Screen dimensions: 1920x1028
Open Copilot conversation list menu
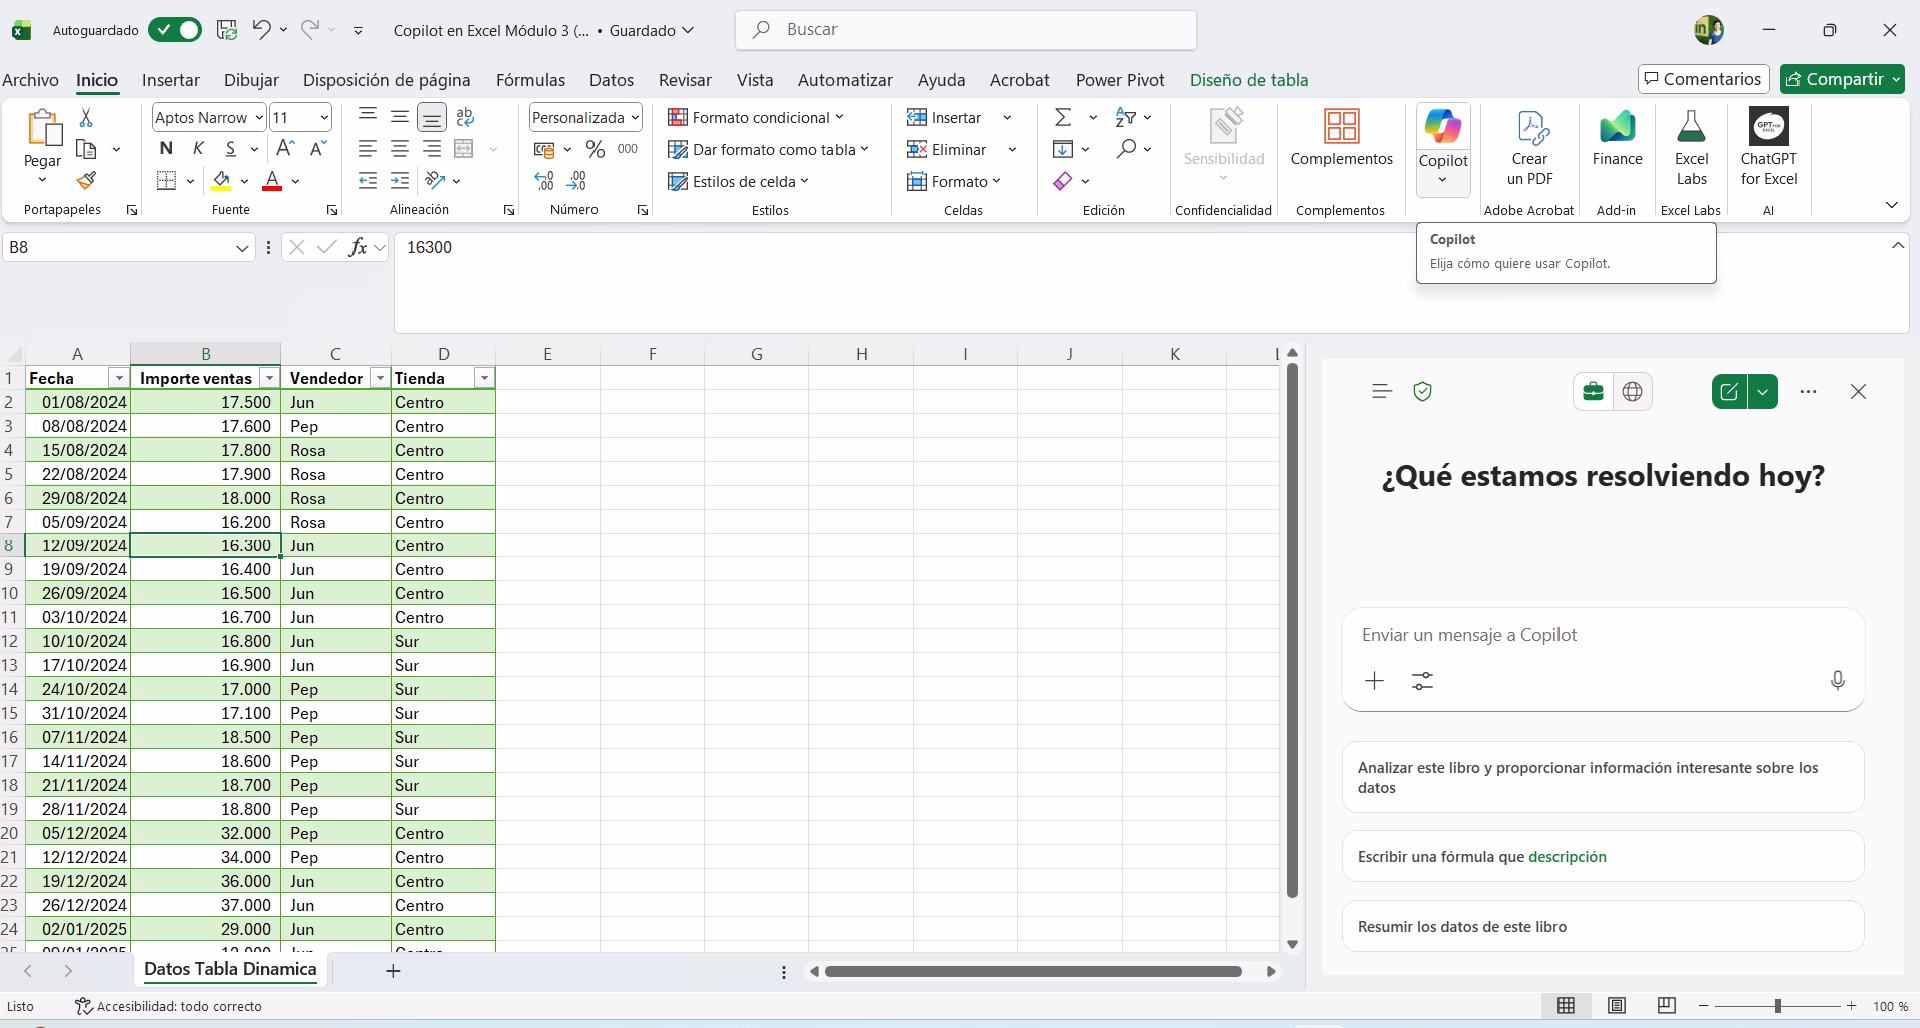(1382, 392)
